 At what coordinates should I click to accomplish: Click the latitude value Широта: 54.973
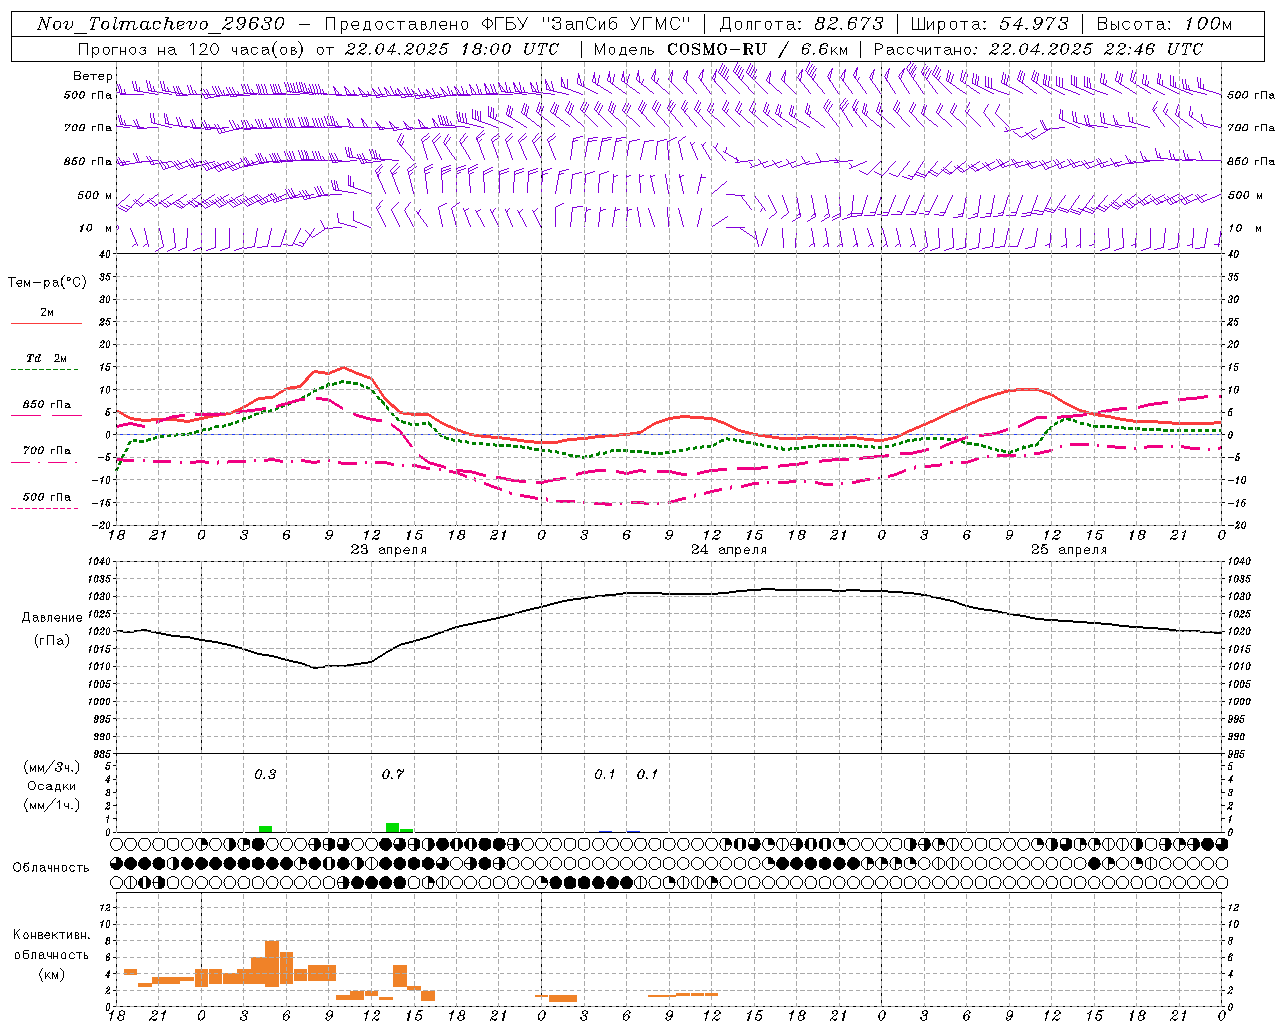pyautogui.click(x=990, y=24)
